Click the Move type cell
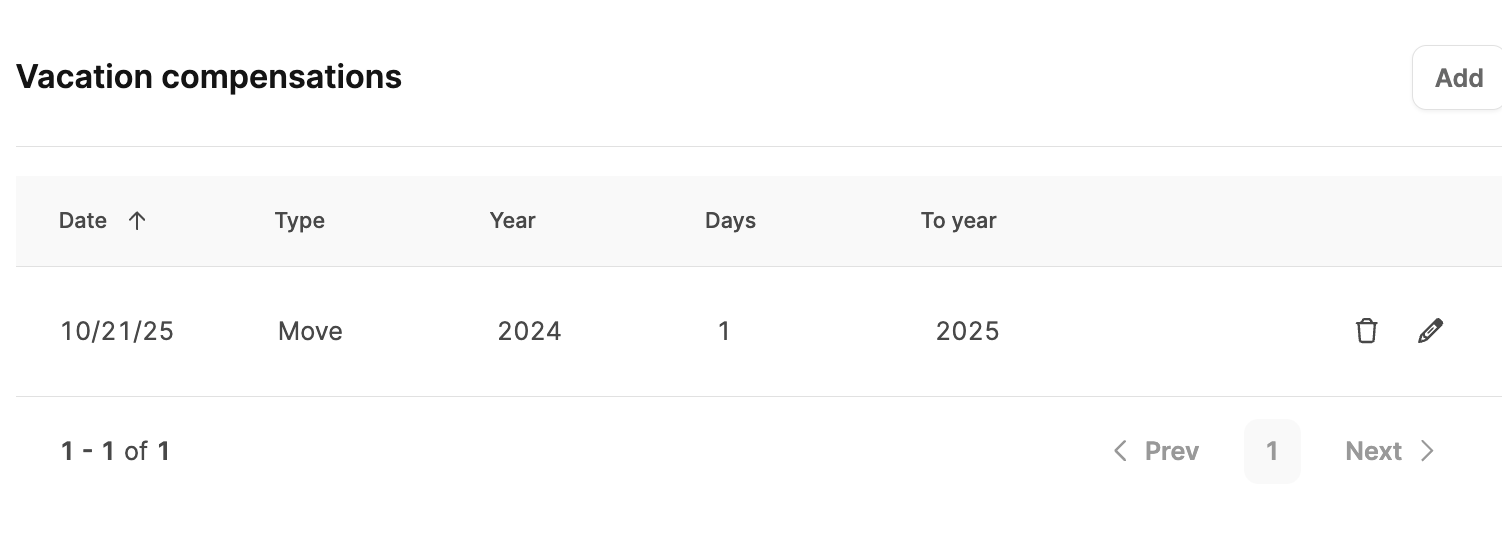This screenshot has height=538, width=1502. 310,331
